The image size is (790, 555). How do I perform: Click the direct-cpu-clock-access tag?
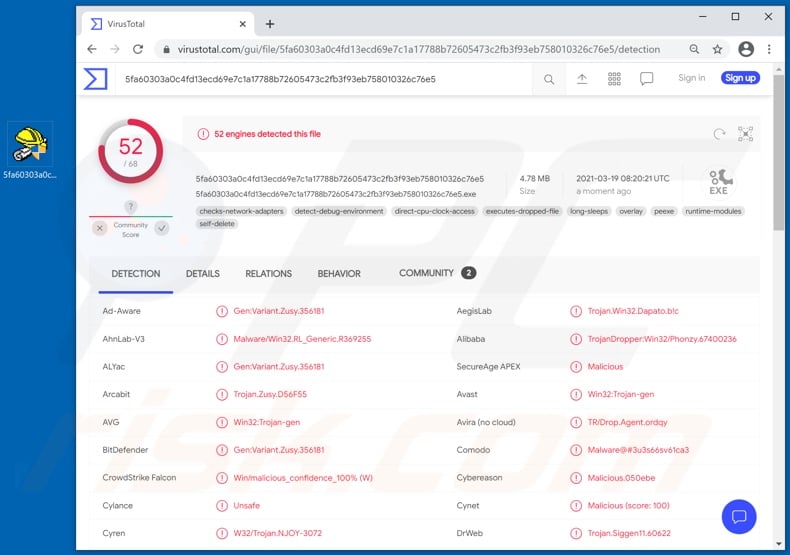(x=434, y=212)
